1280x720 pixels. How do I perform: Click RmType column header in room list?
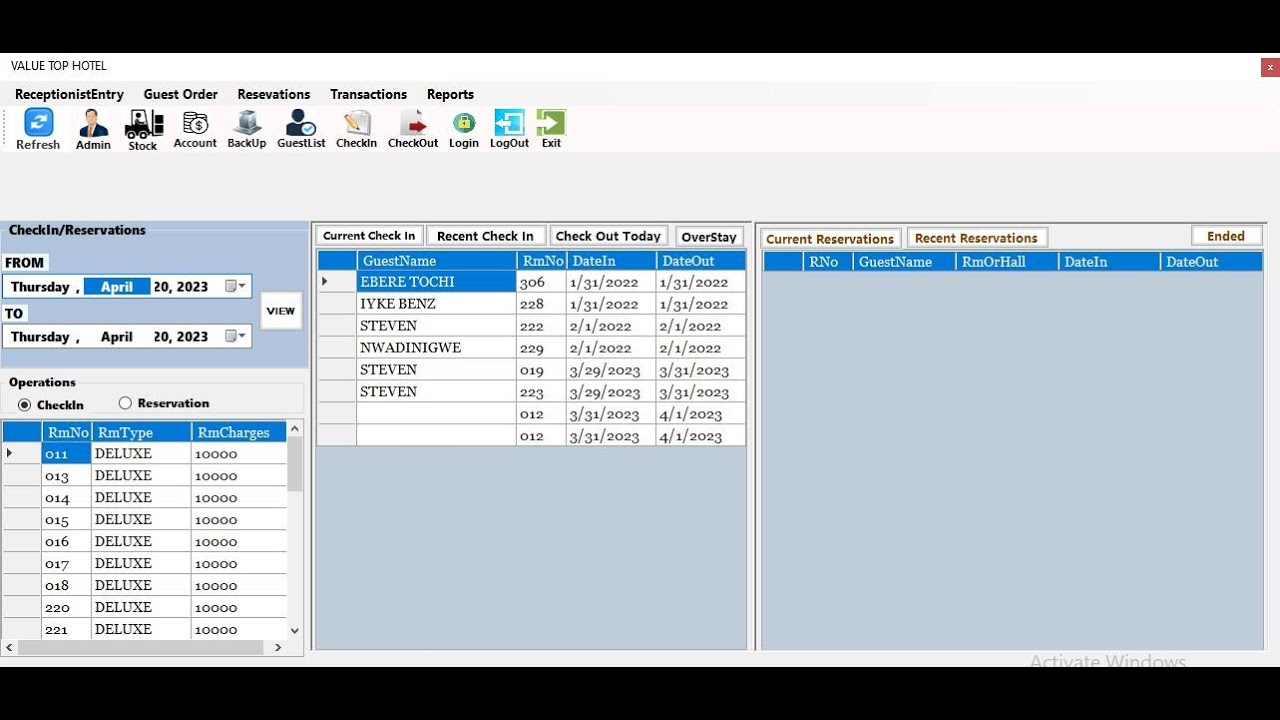(x=141, y=432)
